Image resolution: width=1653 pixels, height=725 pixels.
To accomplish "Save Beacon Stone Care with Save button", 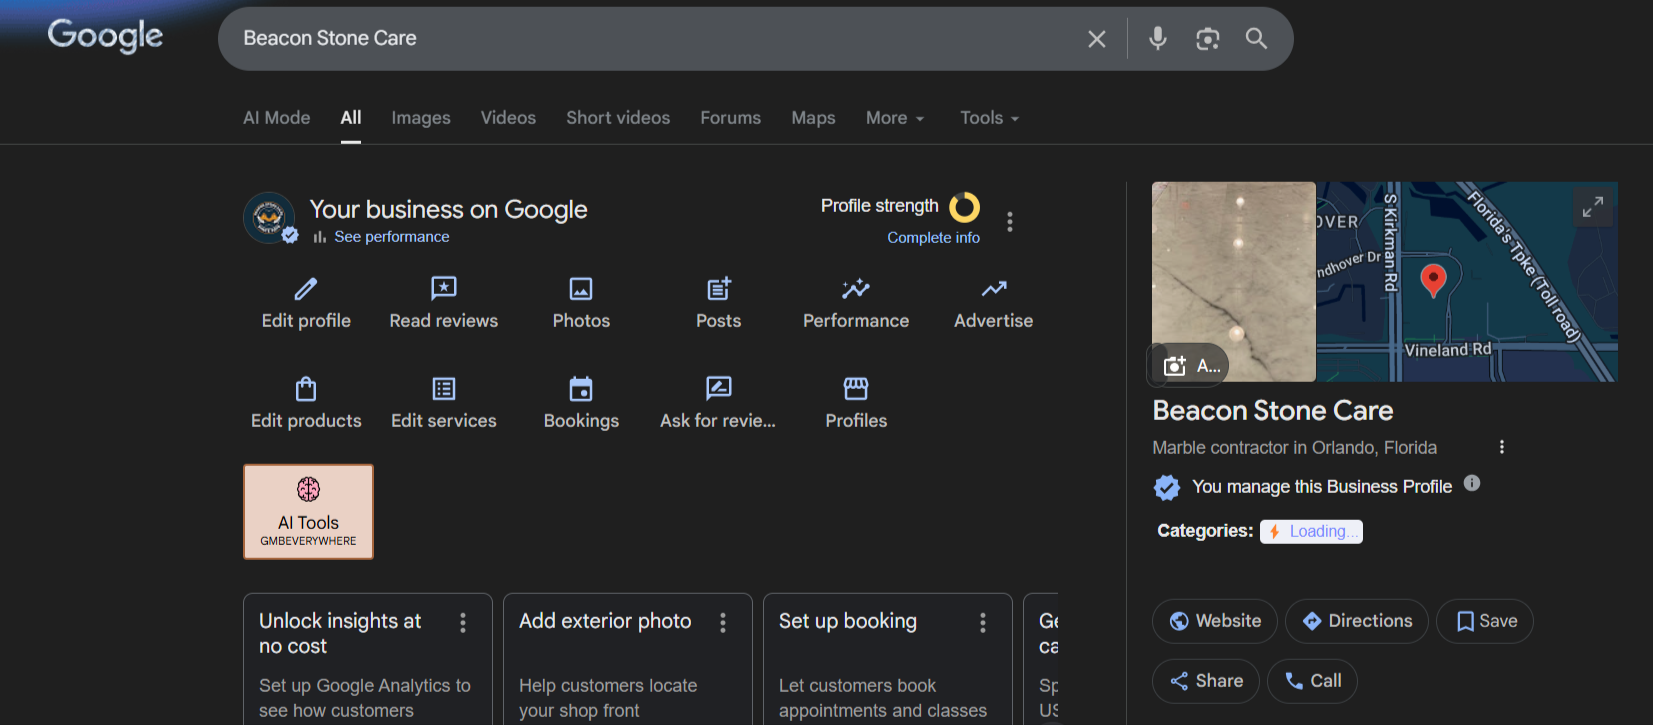I will [1484, 621].
